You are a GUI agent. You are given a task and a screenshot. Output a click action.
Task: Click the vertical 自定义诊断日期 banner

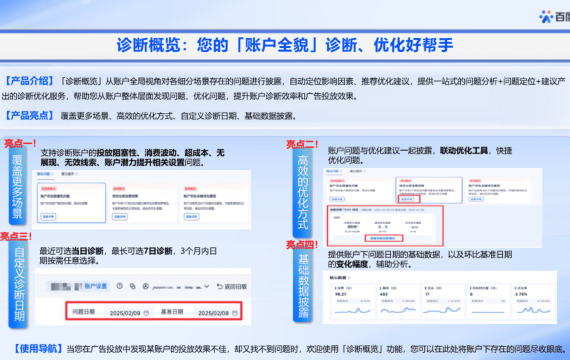point(19,284)
